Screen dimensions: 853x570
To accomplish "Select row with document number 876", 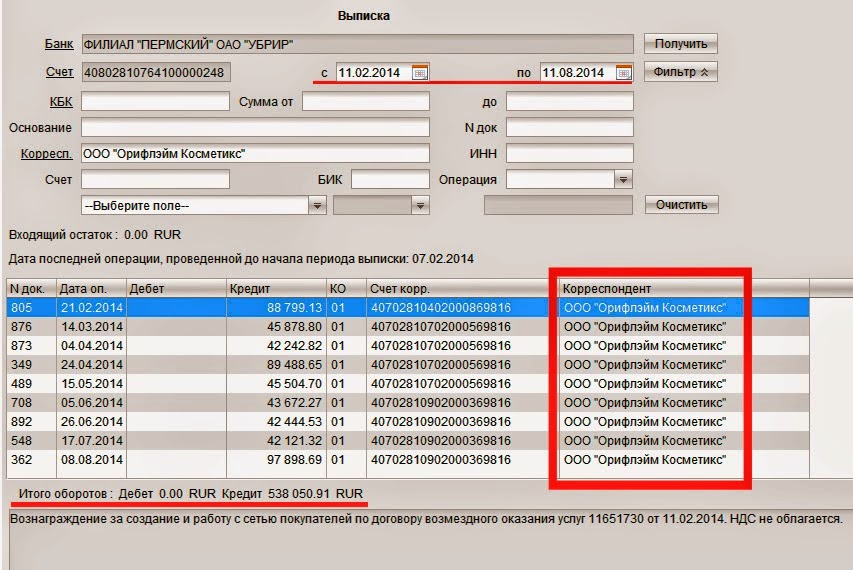I will coord(408,326).
